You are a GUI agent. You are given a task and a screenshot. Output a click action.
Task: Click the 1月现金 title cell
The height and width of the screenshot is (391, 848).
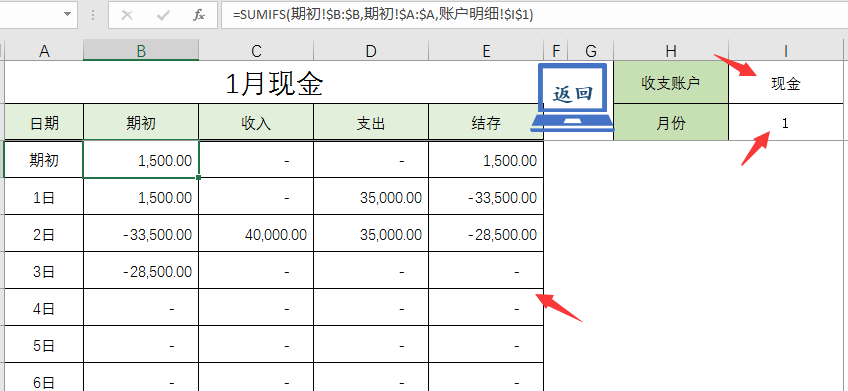pyautogui.click(x=274, y=82)
